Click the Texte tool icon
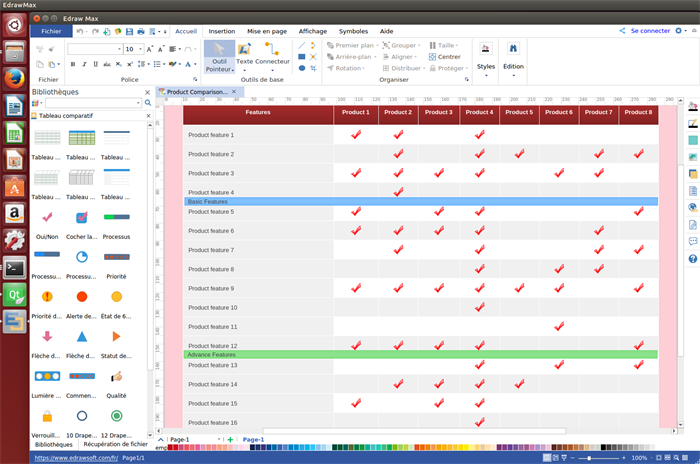The width and height of the screenshot is (700, 464). tap(244, 50)
